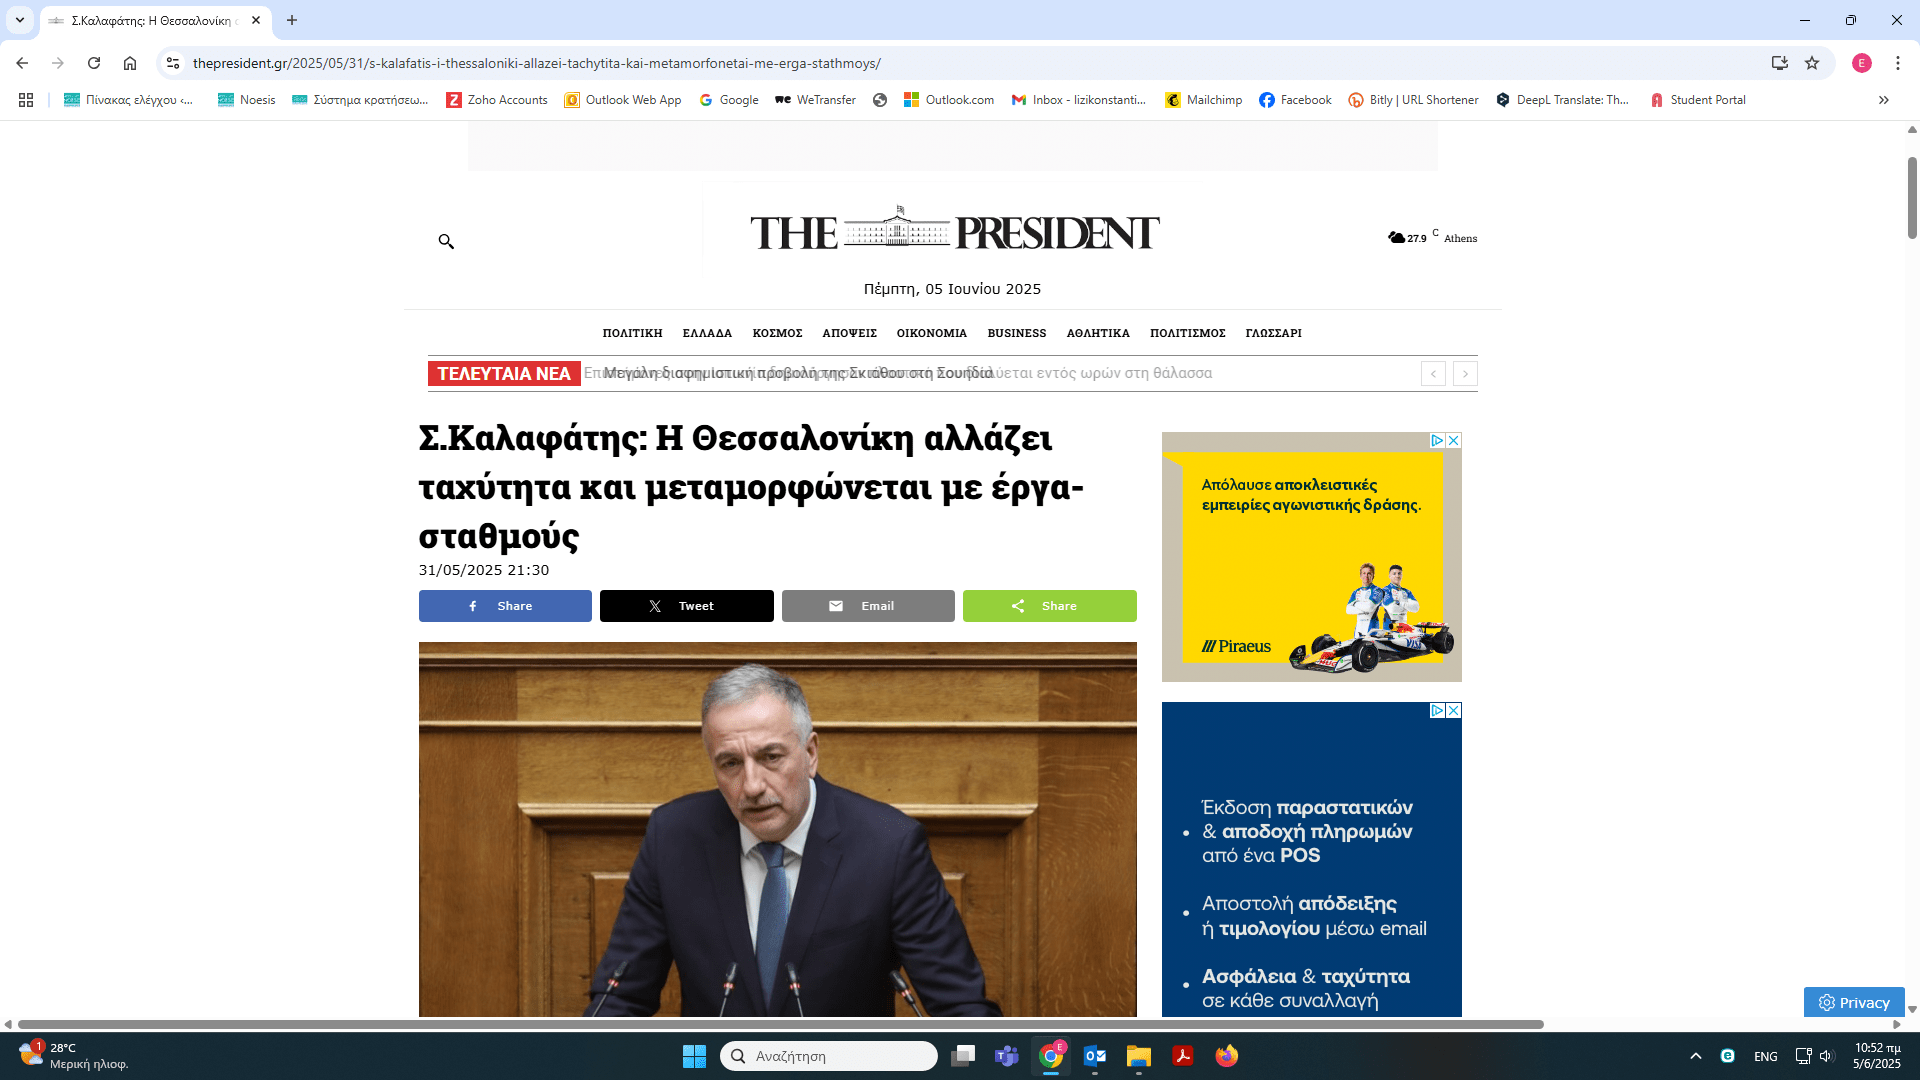Image resolution: width=1920 pixels, height=1080 pixels.
Task: Share the article via the Email button
Action: pos(867,606)
